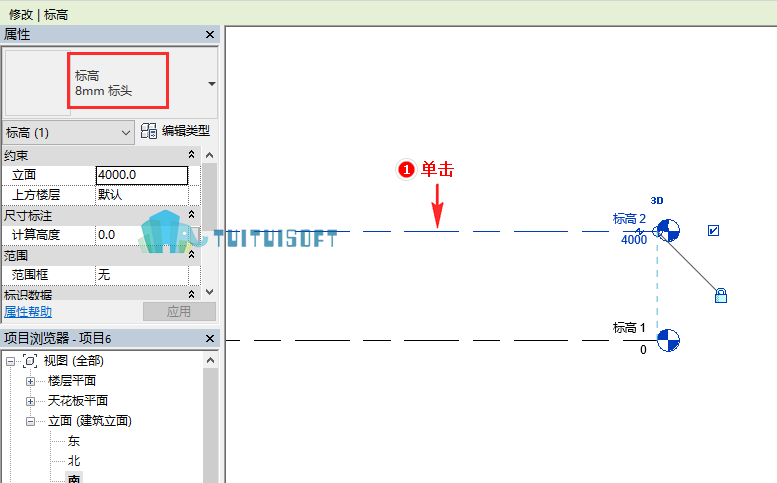This screenshot has height=483, width=777.
Task: Close the 属性 properties panel
Action: pos(210,34)
